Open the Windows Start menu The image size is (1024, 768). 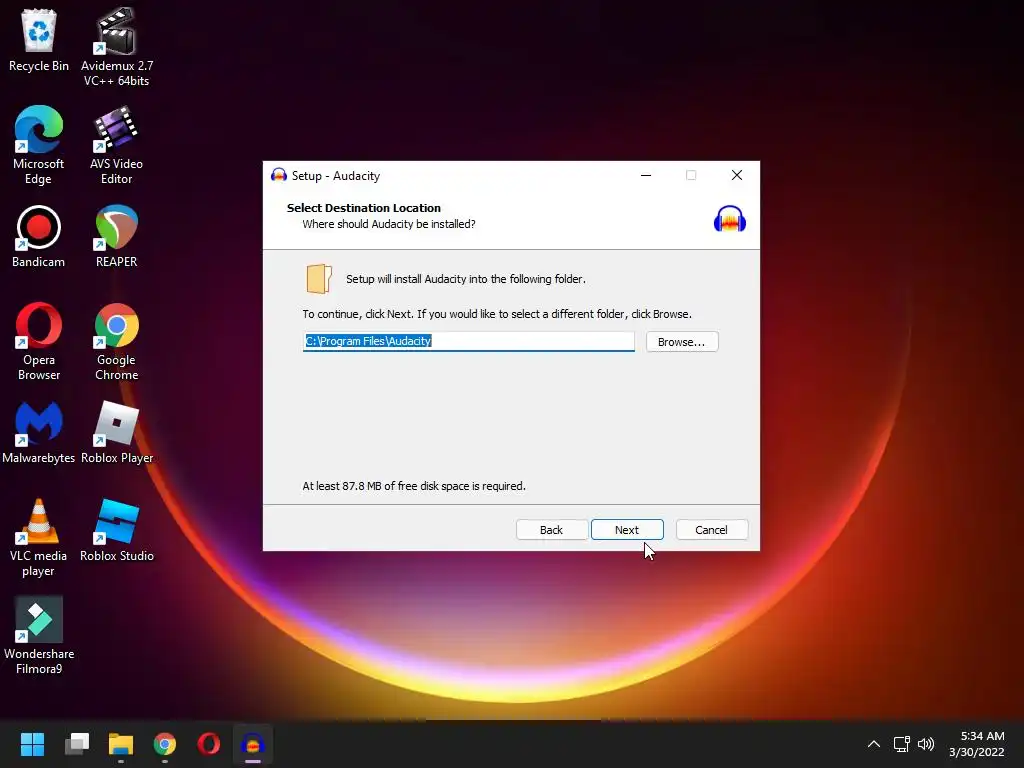(32, 744)
